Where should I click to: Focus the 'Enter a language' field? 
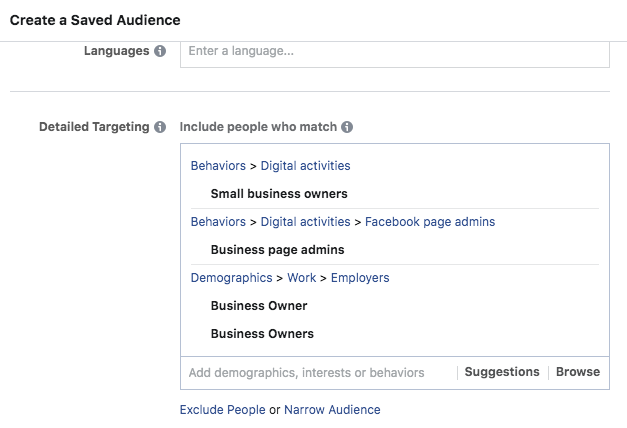coord(394,51)
